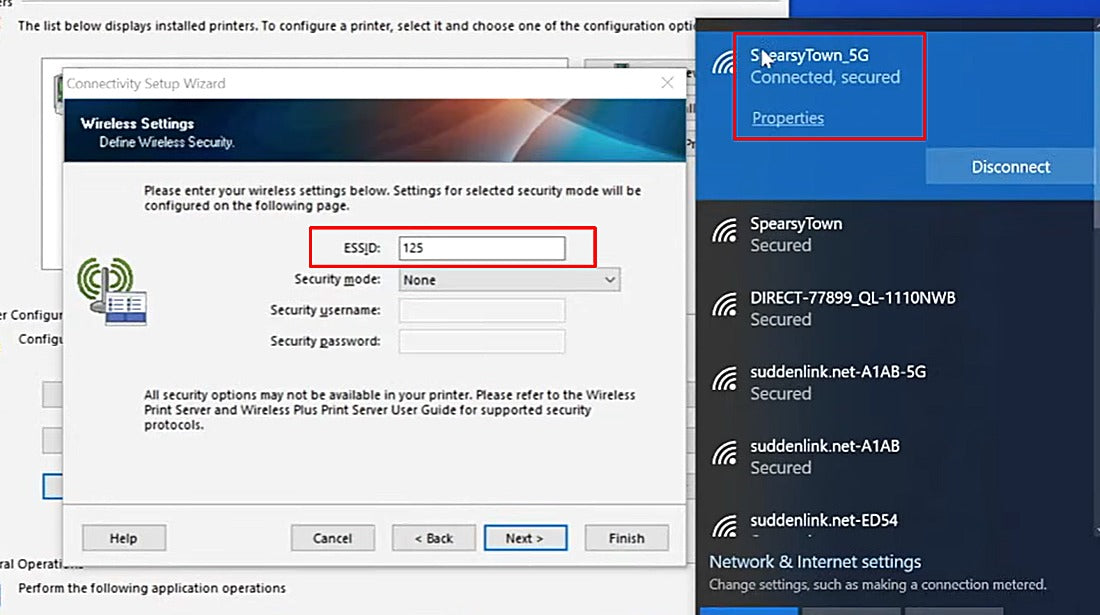
Task: Click the ESSID input field
Action: point(481,248)
